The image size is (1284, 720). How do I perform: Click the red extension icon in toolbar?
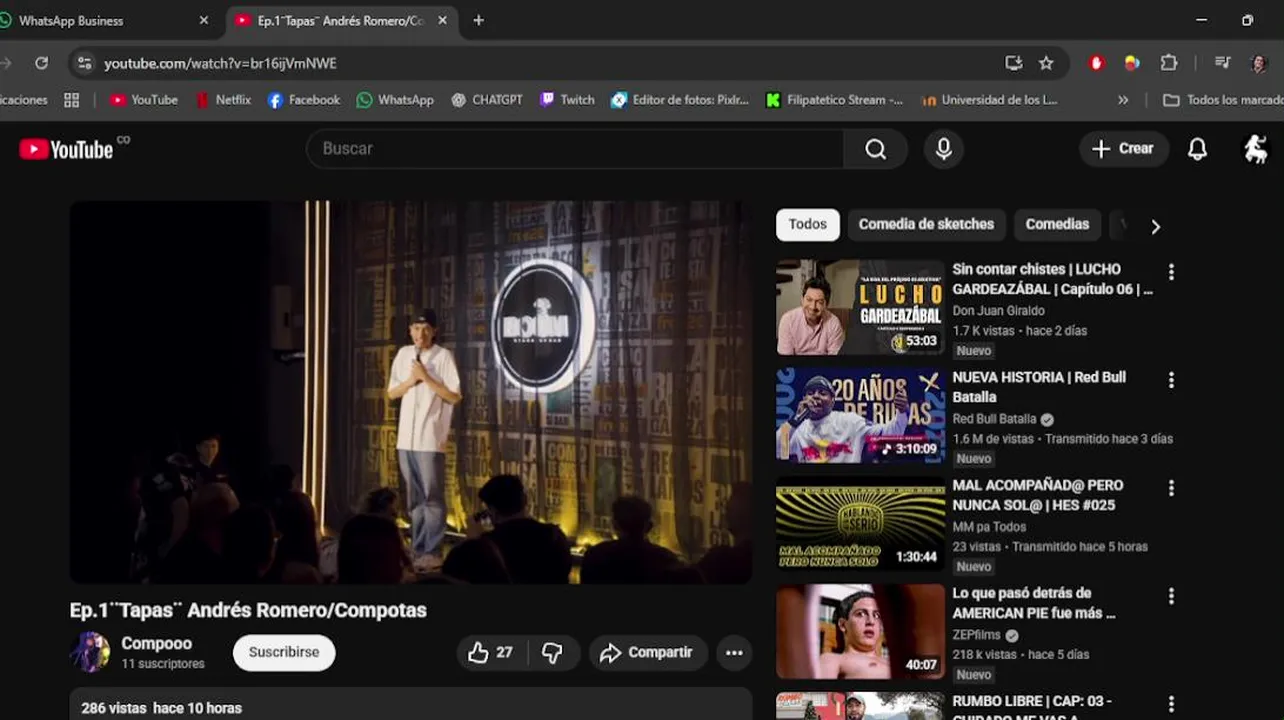point(1096,63)
